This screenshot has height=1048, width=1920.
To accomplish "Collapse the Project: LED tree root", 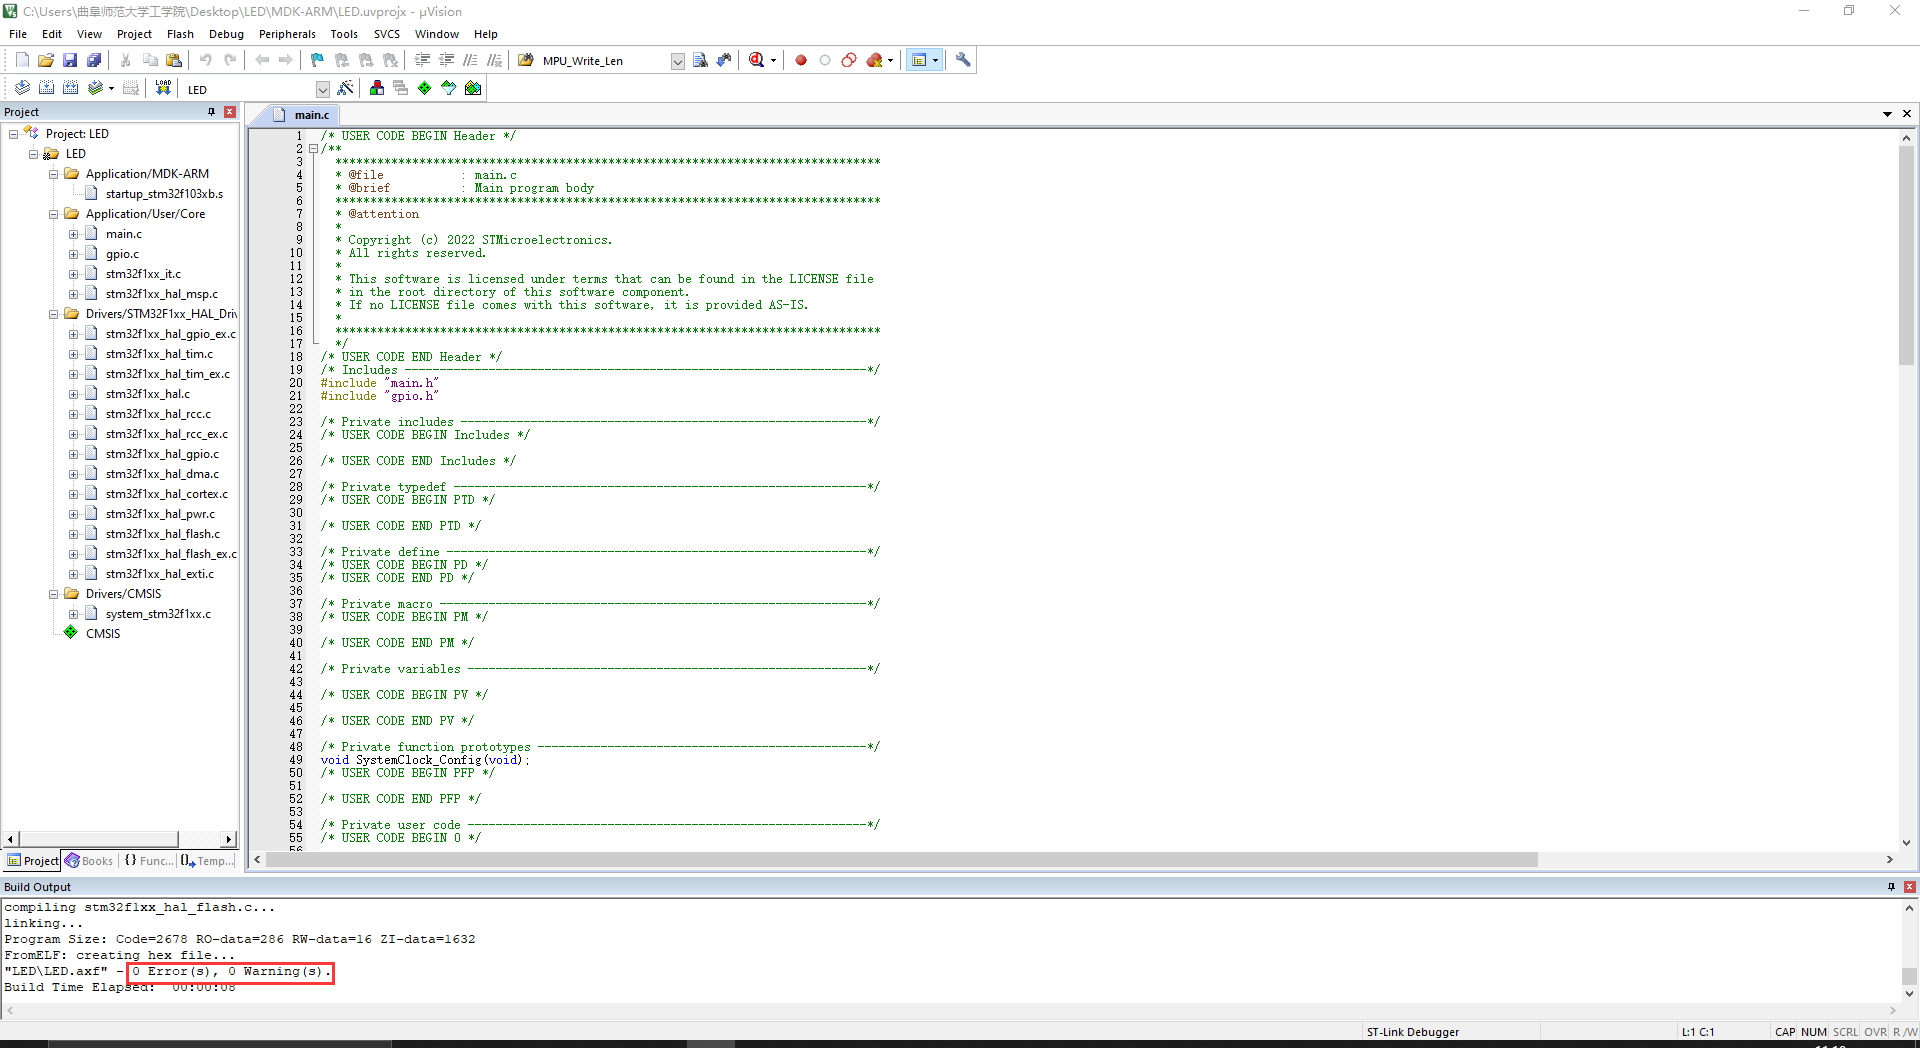I will pos(13,134).
